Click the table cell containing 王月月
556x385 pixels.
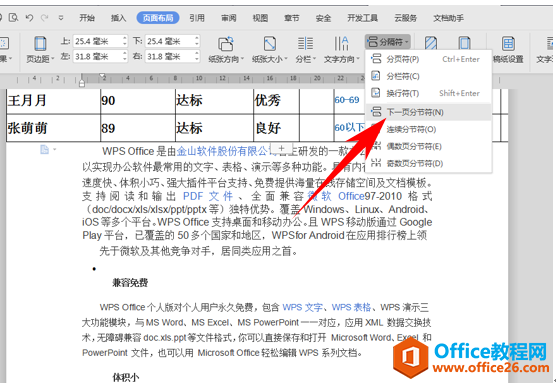point(54,101)
